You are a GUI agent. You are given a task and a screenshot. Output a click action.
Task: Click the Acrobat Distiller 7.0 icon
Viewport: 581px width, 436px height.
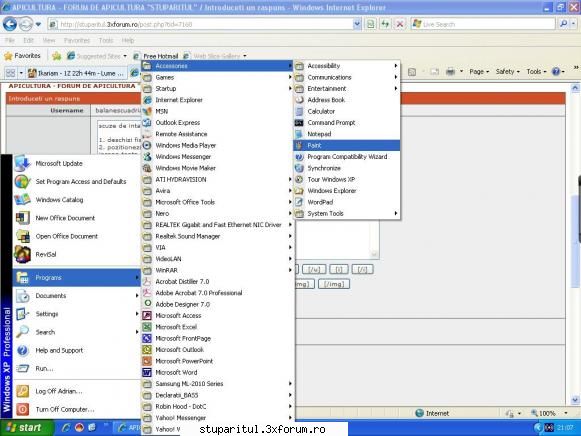tap(147, 282)
